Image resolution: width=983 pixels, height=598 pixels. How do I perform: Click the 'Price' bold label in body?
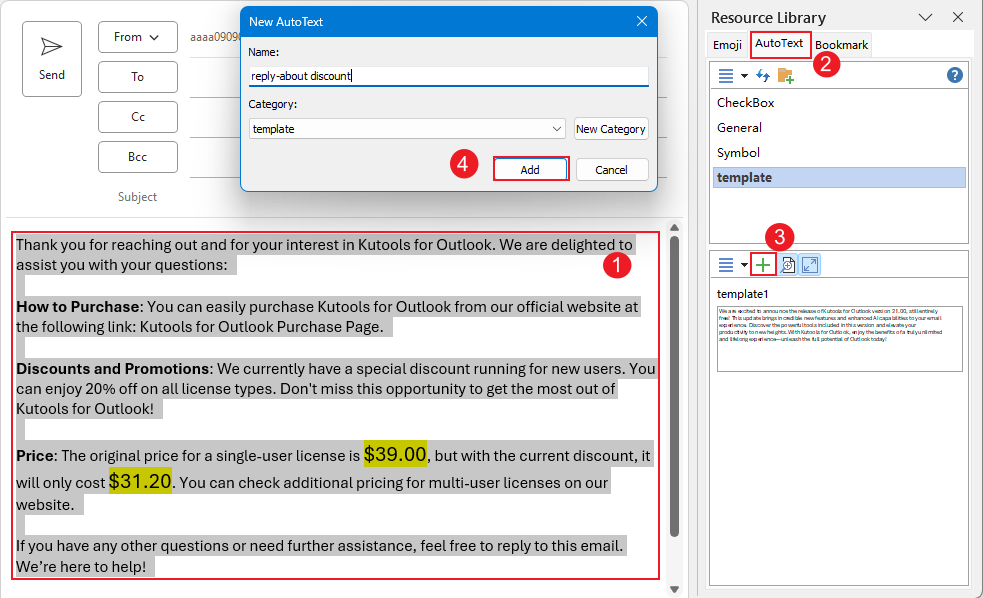[35, 456]
